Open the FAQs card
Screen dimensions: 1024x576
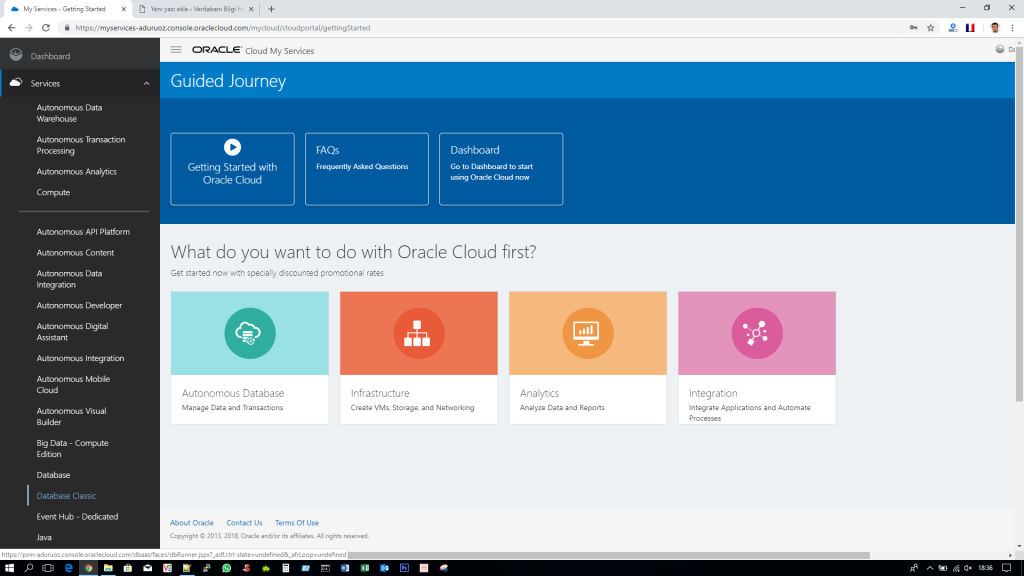click(366, 169)
